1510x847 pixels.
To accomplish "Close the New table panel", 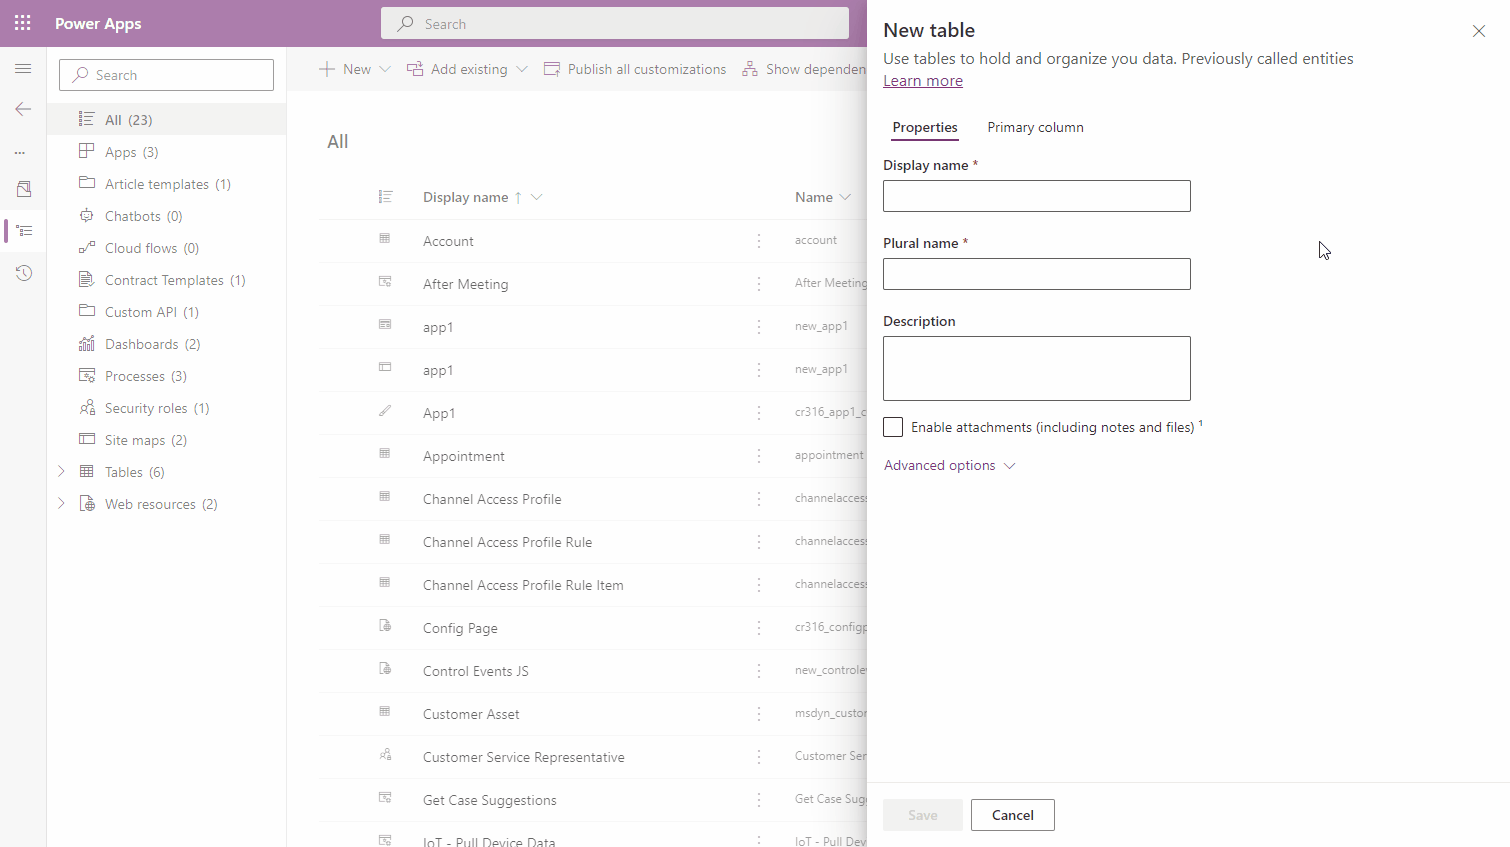I will tap(1479, 31).
